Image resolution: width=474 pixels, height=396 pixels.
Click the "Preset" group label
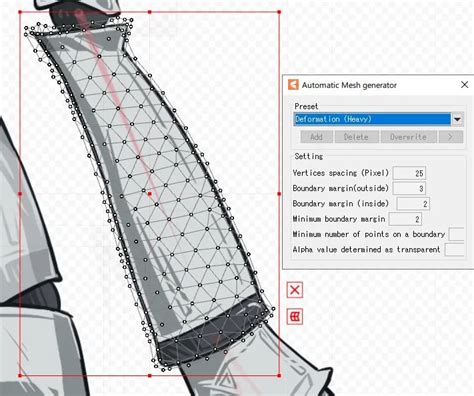pos(306,106)
